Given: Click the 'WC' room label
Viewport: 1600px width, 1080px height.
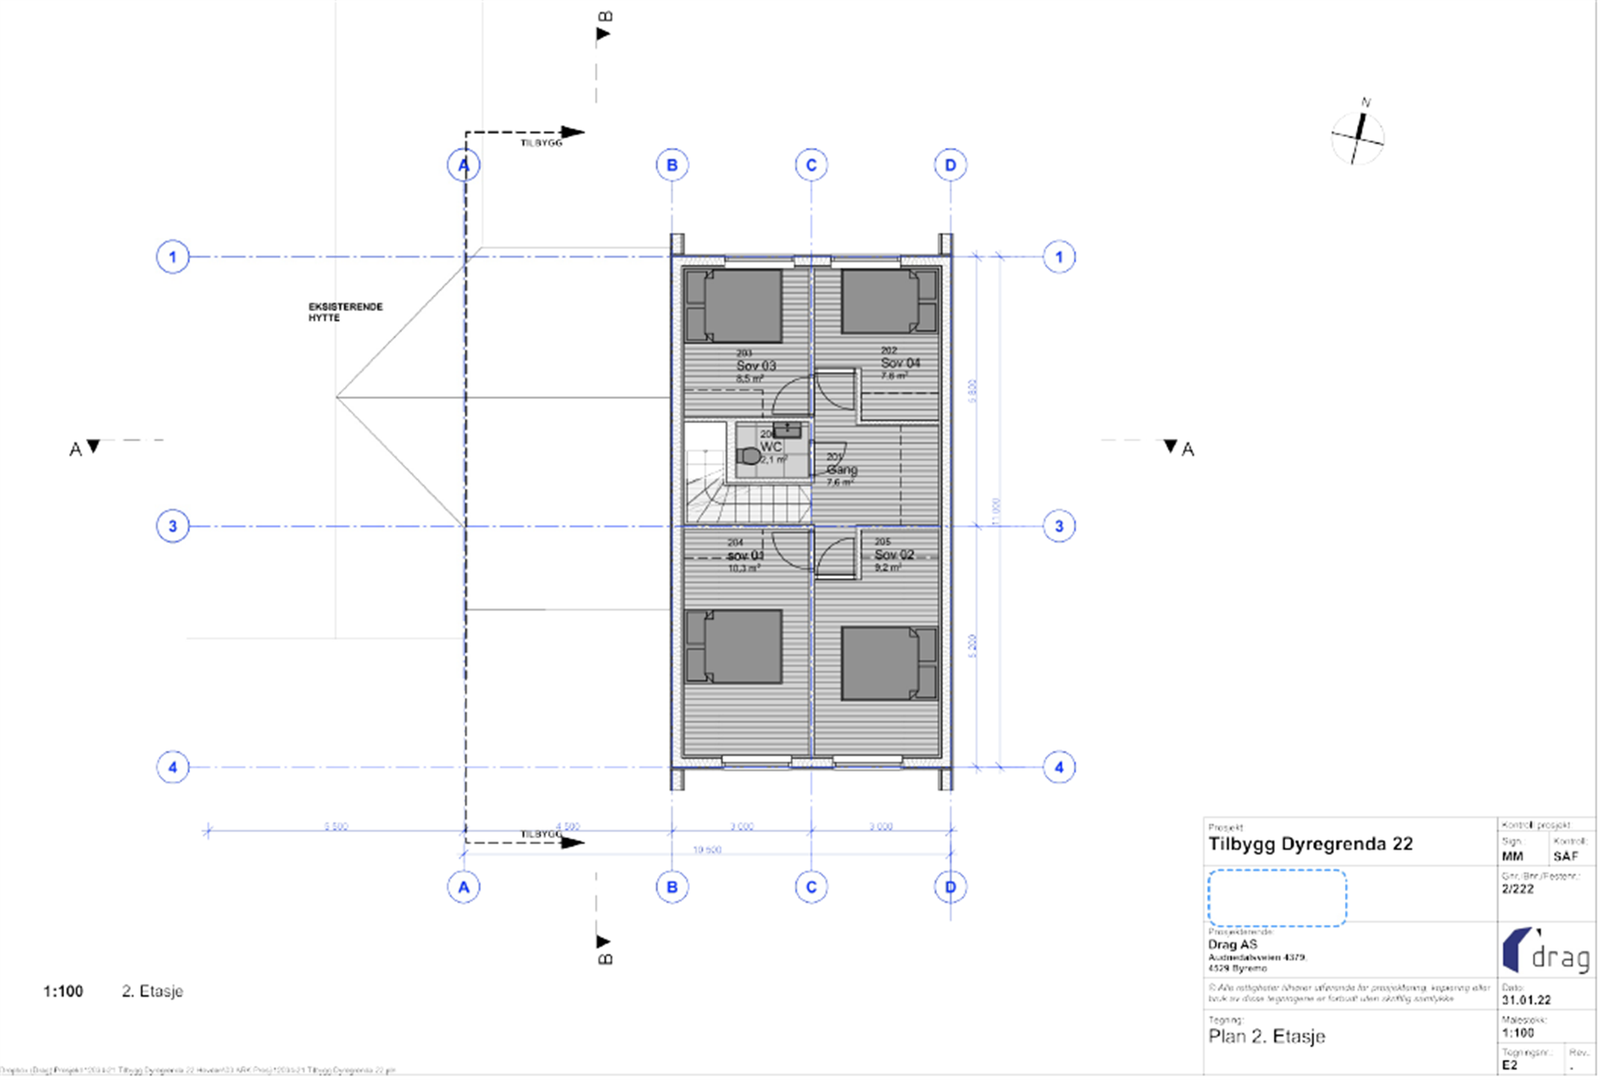Looking at the screenshot, I should [771, 447].
